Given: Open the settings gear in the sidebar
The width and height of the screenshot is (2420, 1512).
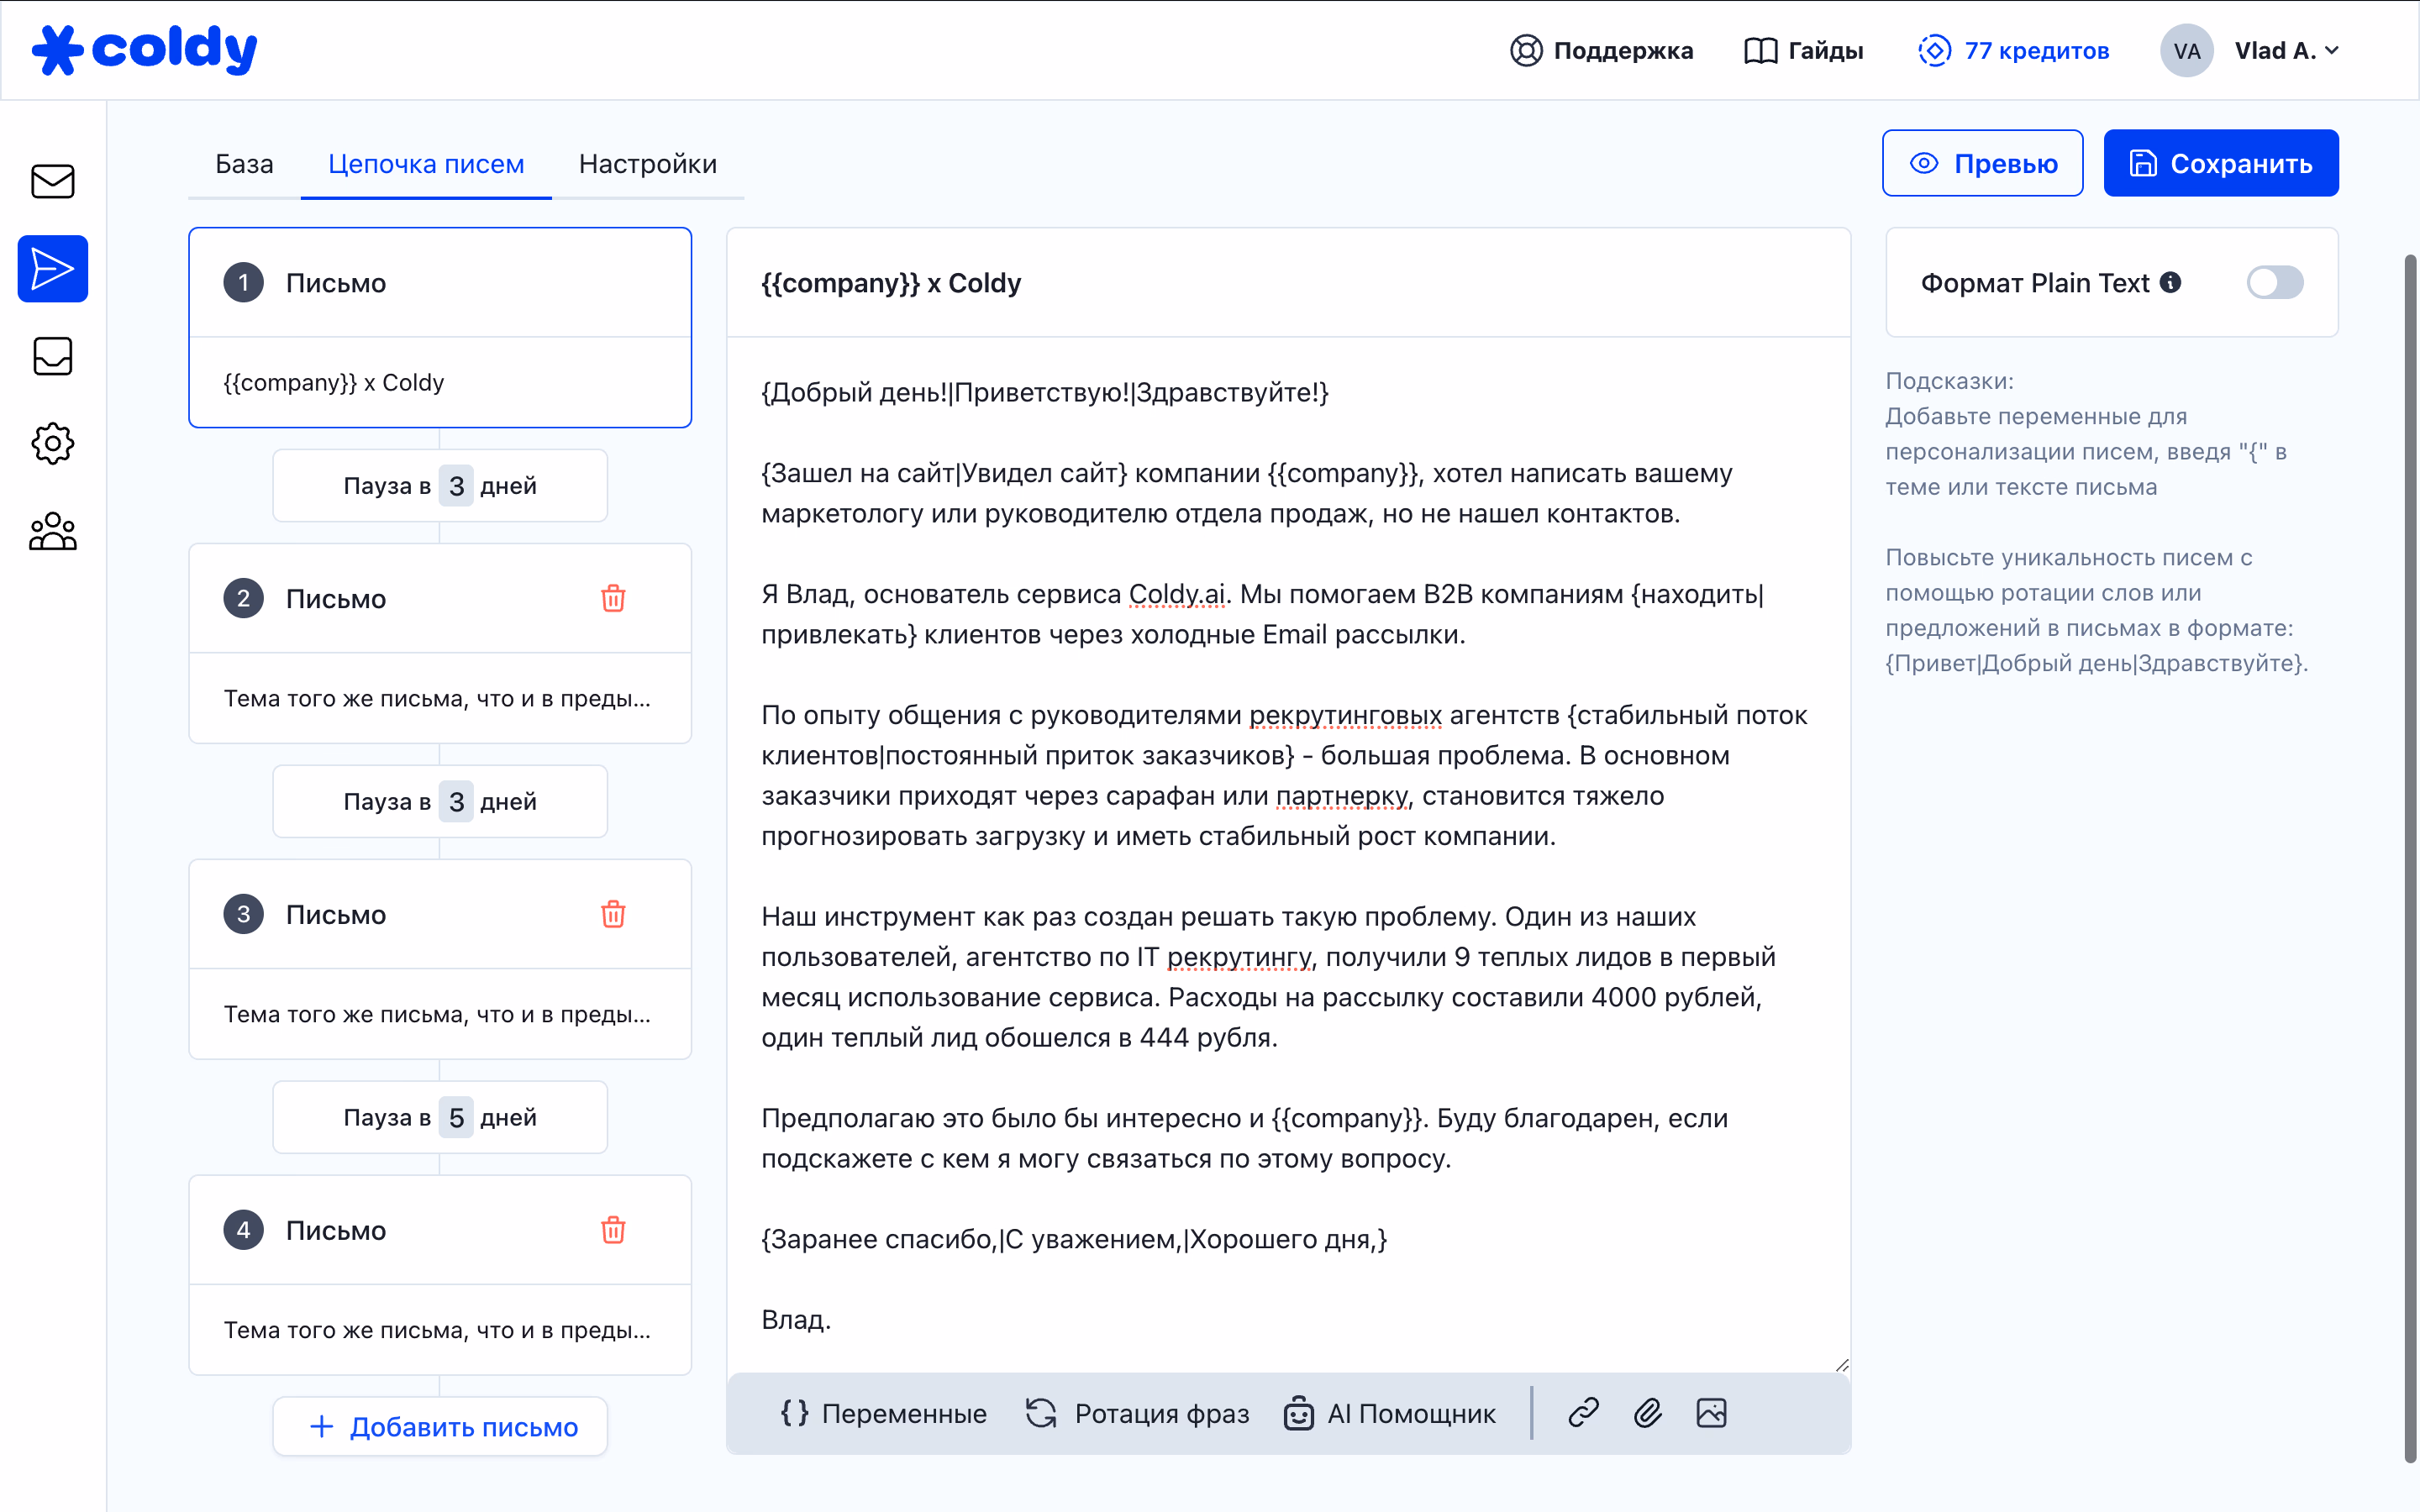Looking at the screenshot, I should tap(52, 443).
